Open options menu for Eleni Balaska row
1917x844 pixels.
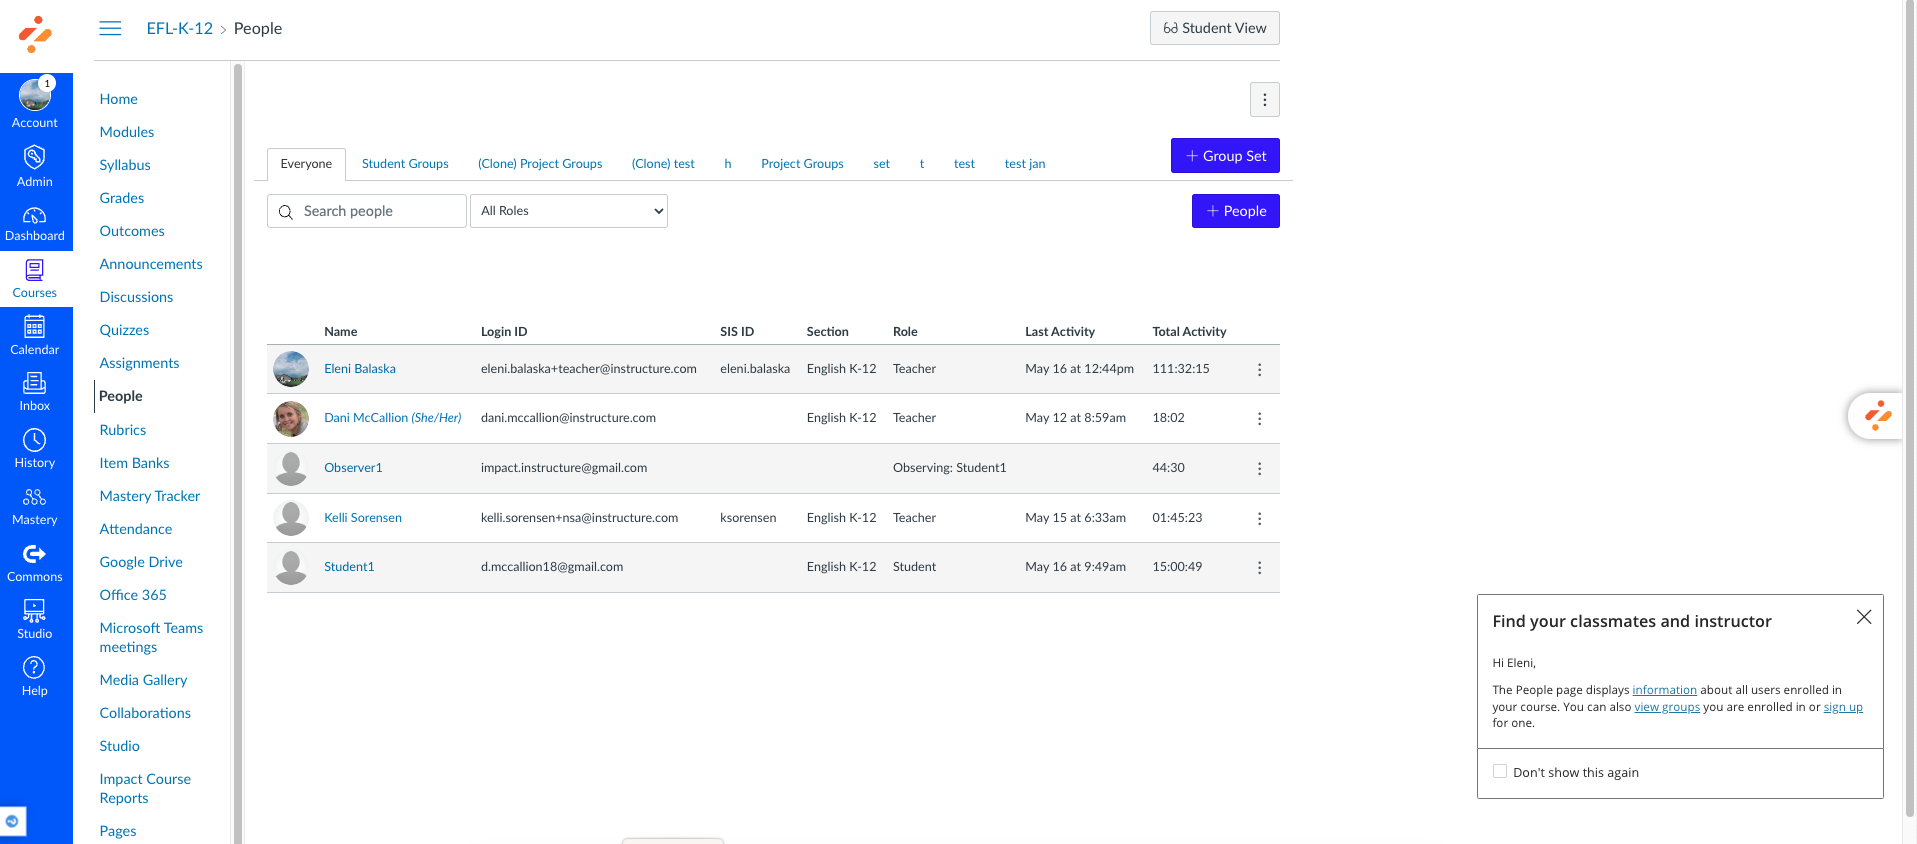1259,369
